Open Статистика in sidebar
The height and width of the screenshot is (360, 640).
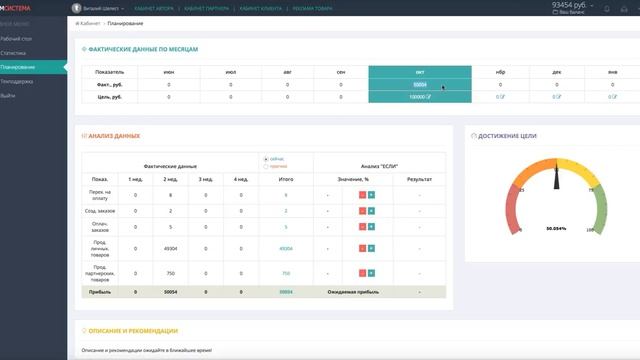(x=13, y=53)
